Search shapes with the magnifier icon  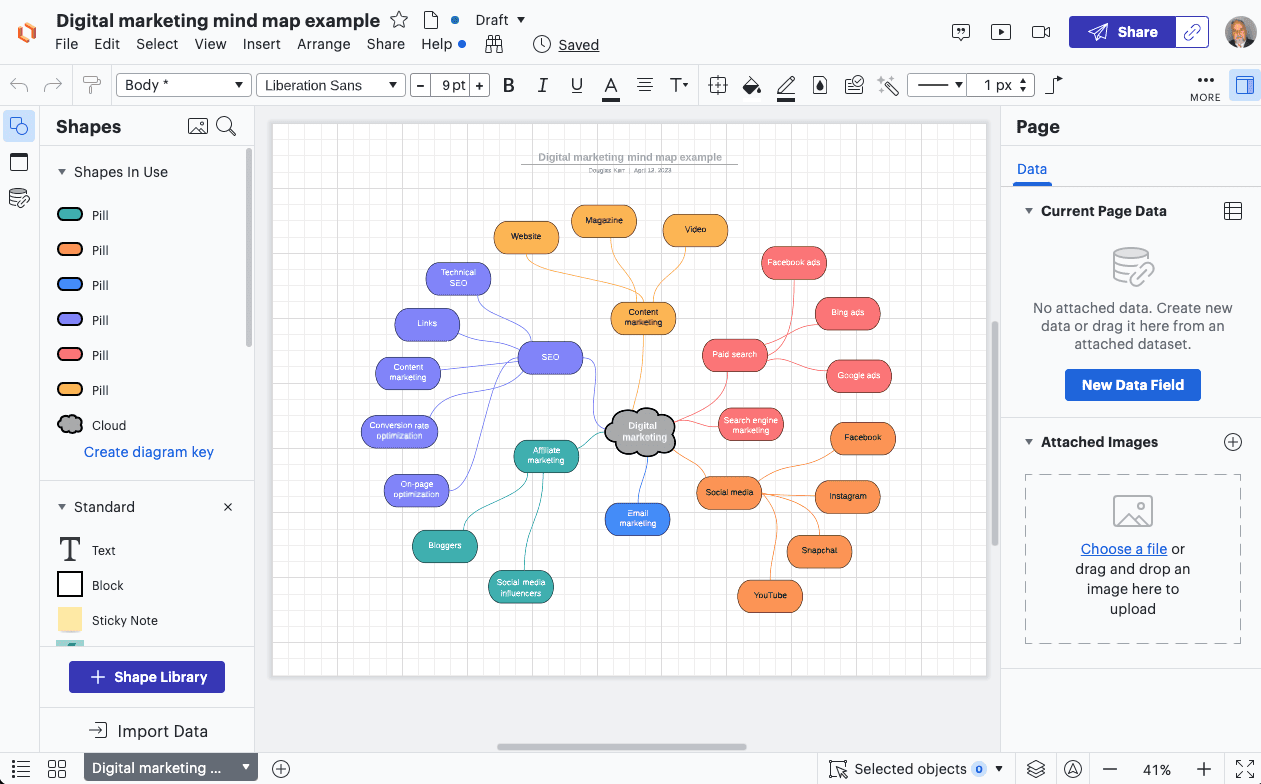[x=227, y=126]
